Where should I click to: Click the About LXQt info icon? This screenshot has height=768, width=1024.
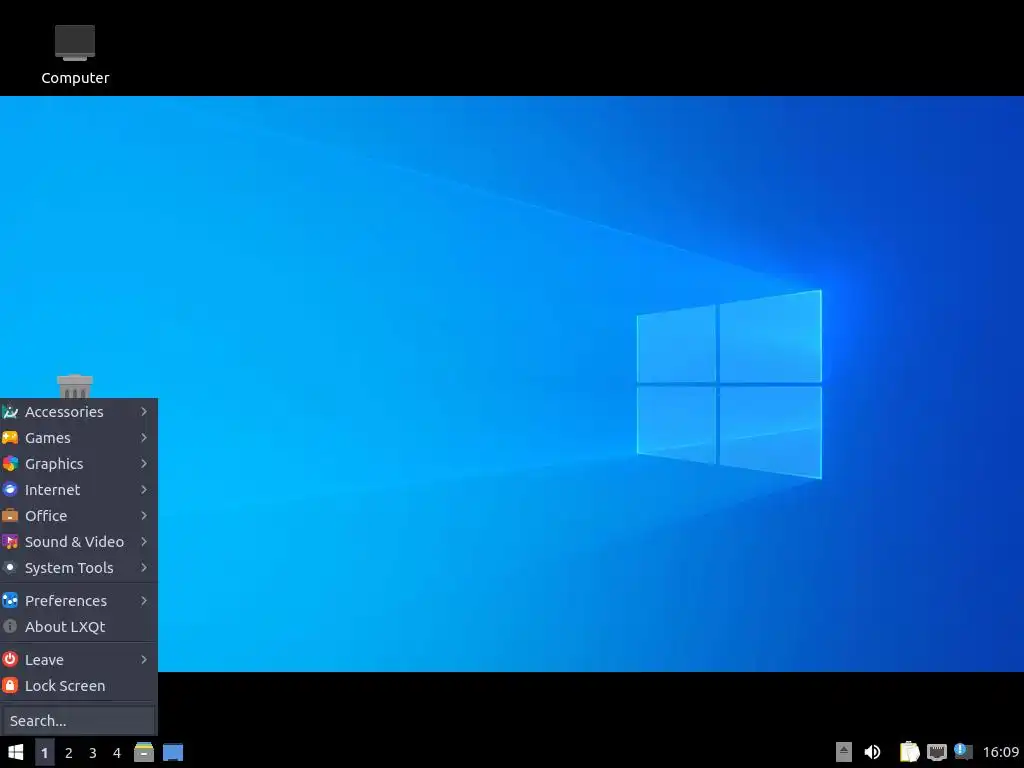coord(10,627)
